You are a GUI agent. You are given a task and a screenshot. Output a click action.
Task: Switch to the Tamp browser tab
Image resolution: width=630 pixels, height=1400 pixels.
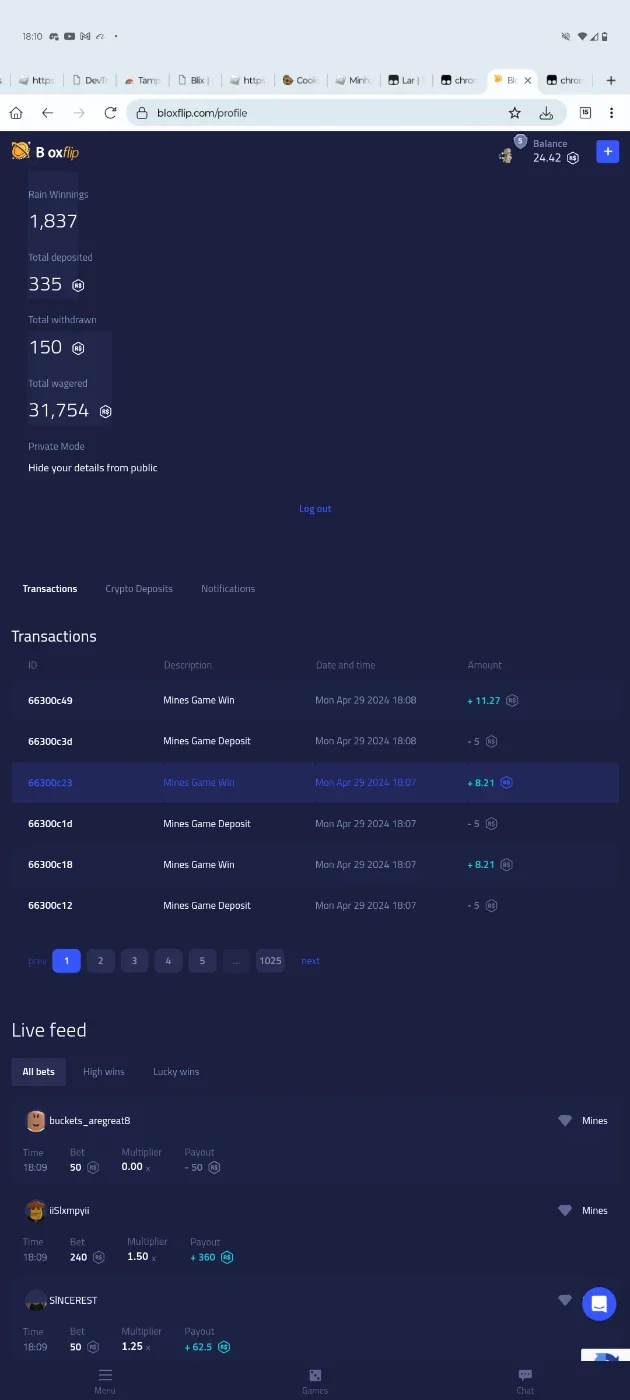coord(141,80)
